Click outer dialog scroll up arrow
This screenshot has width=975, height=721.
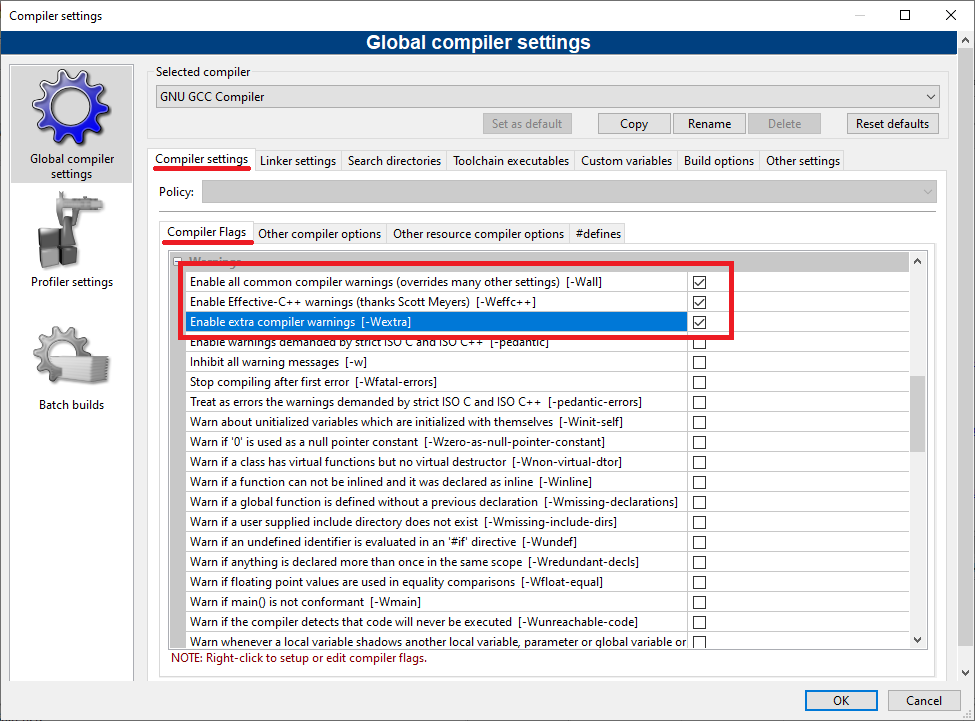click(x=965, y=40)
